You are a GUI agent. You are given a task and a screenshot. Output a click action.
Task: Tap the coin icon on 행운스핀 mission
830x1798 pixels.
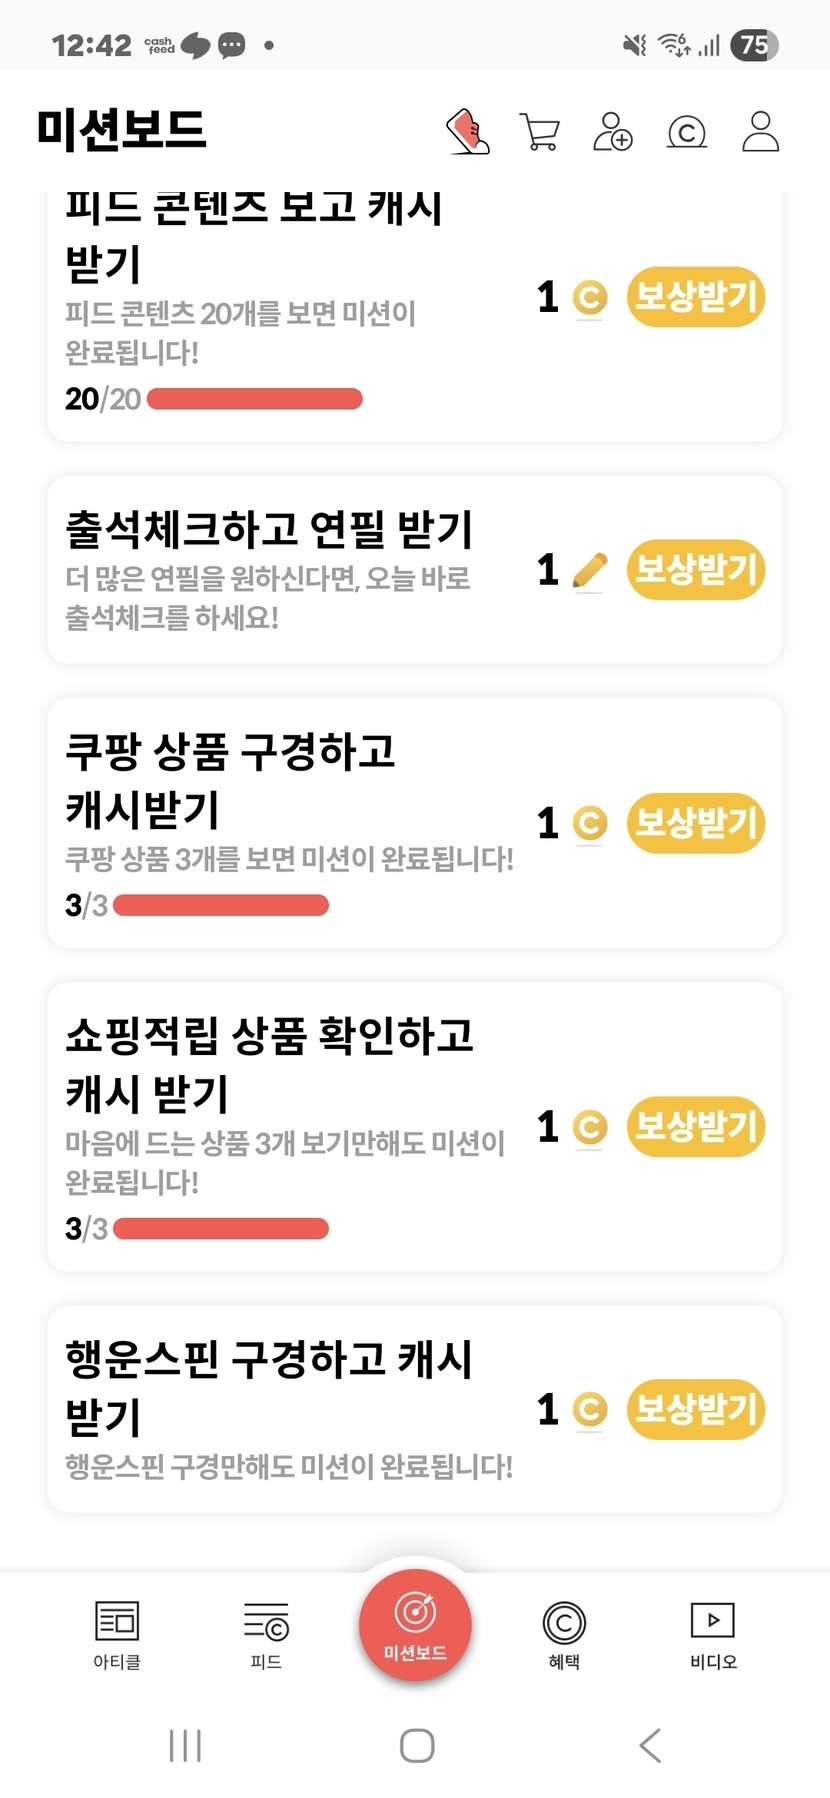(590, 1410)
